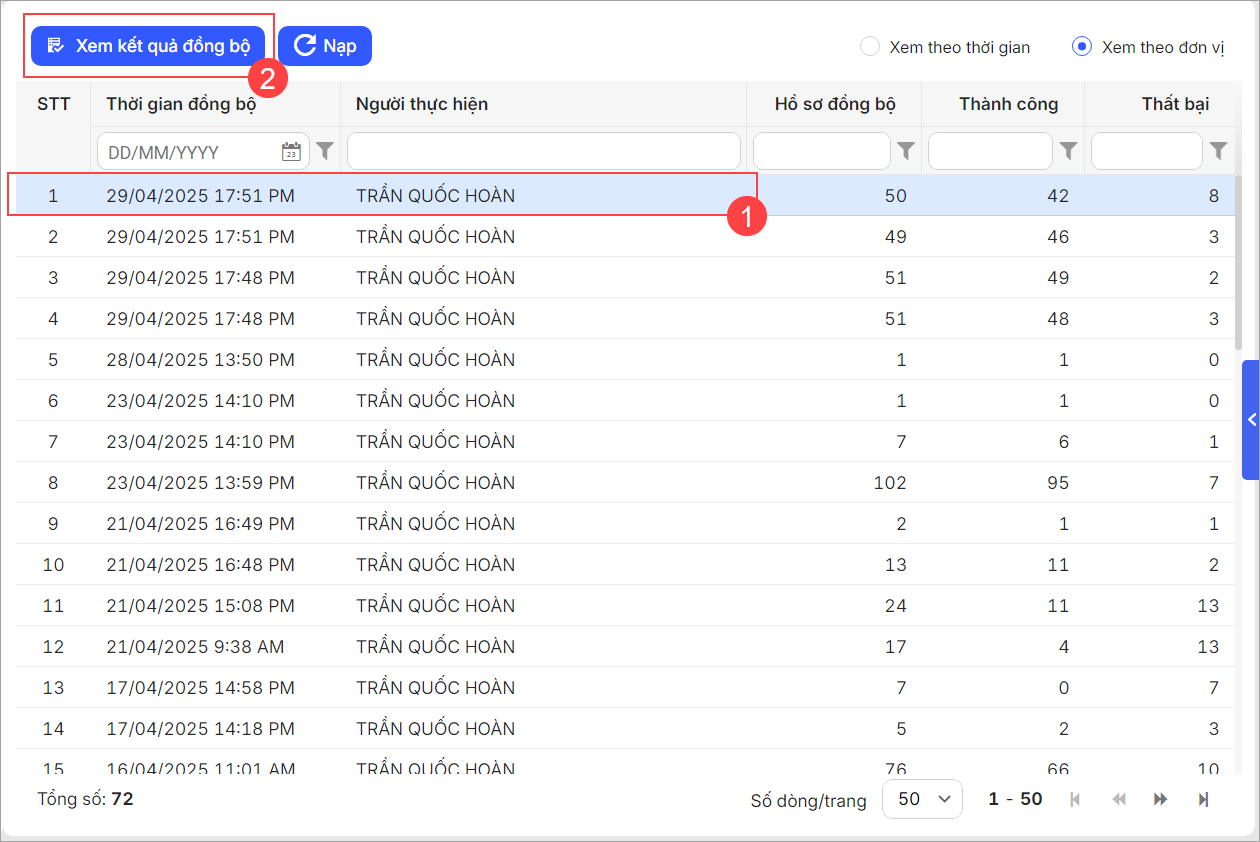This screenshot has width=1260, height=842.
Task: Click calendar icon in date filter
Action: click(291, 152)
